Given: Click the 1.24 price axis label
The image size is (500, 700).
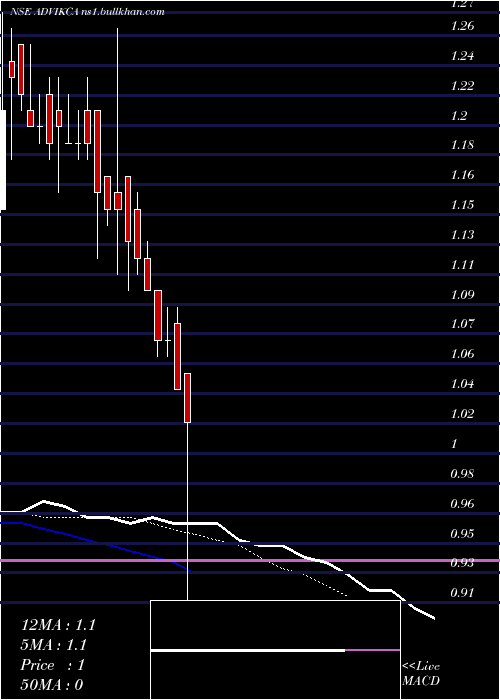Looking at the screenshot, I should point(462,56).
